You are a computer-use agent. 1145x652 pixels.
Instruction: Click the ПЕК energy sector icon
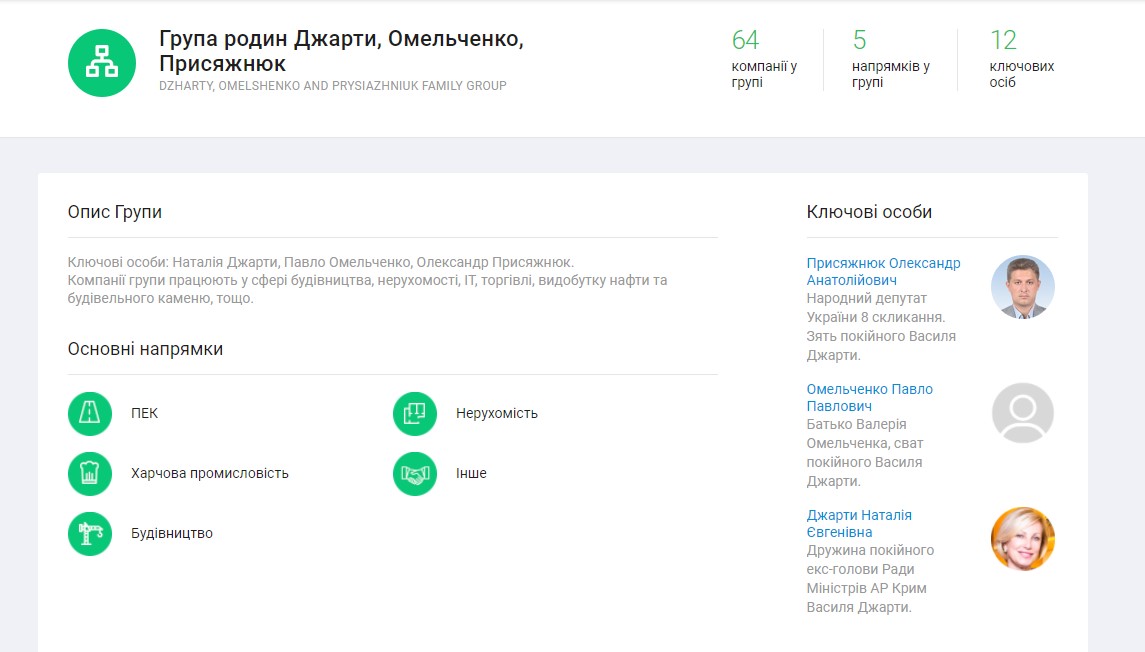tap(90, 414)
